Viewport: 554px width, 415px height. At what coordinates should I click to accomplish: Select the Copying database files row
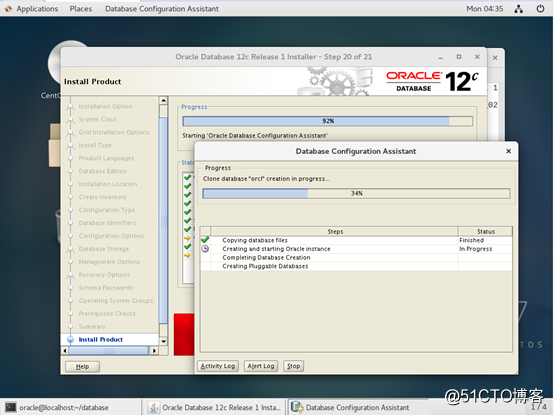click(x=356, y=240)
